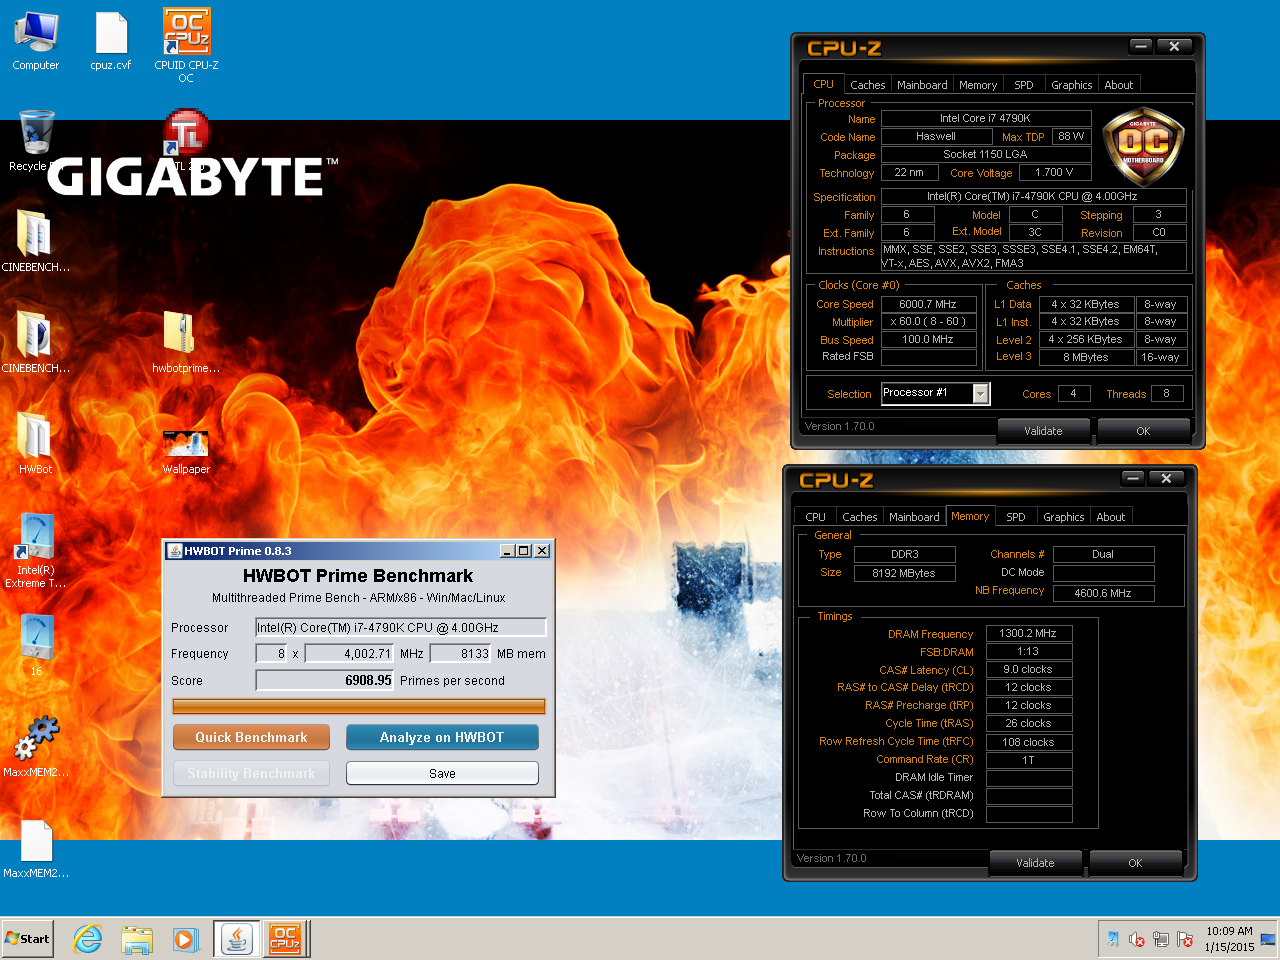Click the MB mem field showing 8133

pyautogui.click(x=462, y=653)
